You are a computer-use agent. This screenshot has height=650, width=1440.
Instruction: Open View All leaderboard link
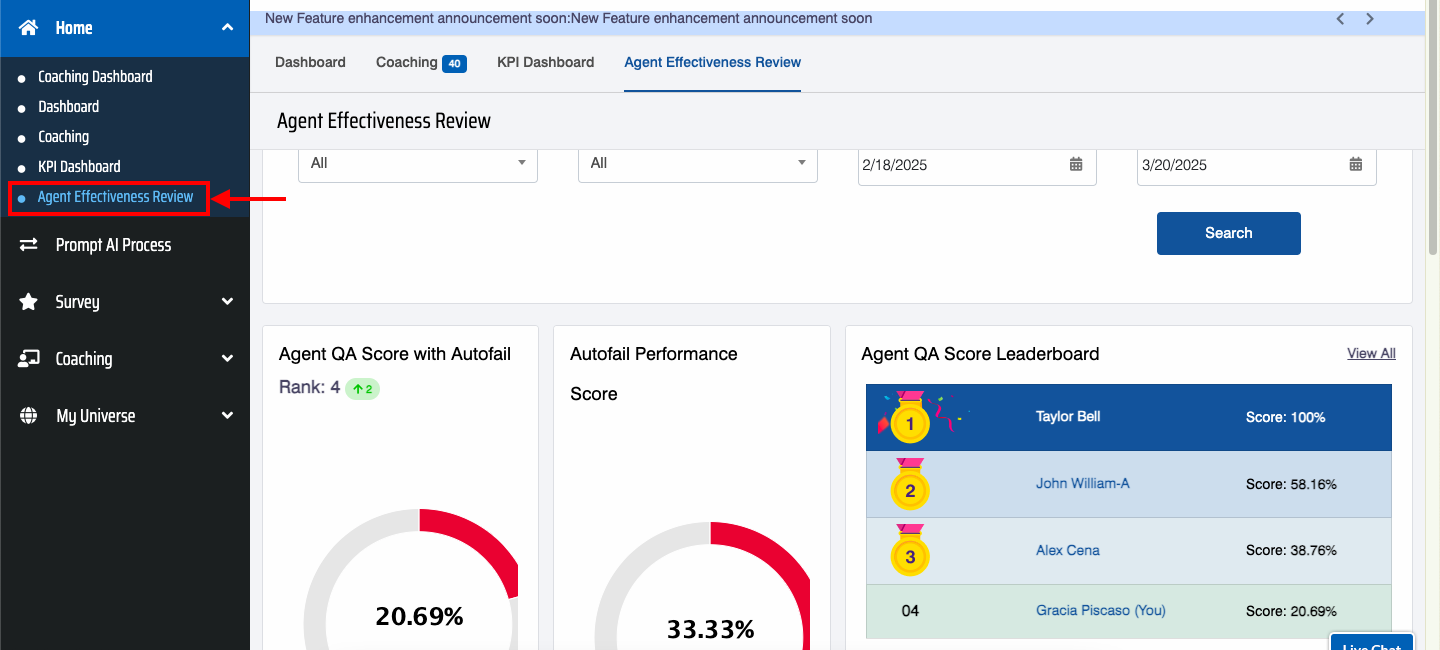1371,353
